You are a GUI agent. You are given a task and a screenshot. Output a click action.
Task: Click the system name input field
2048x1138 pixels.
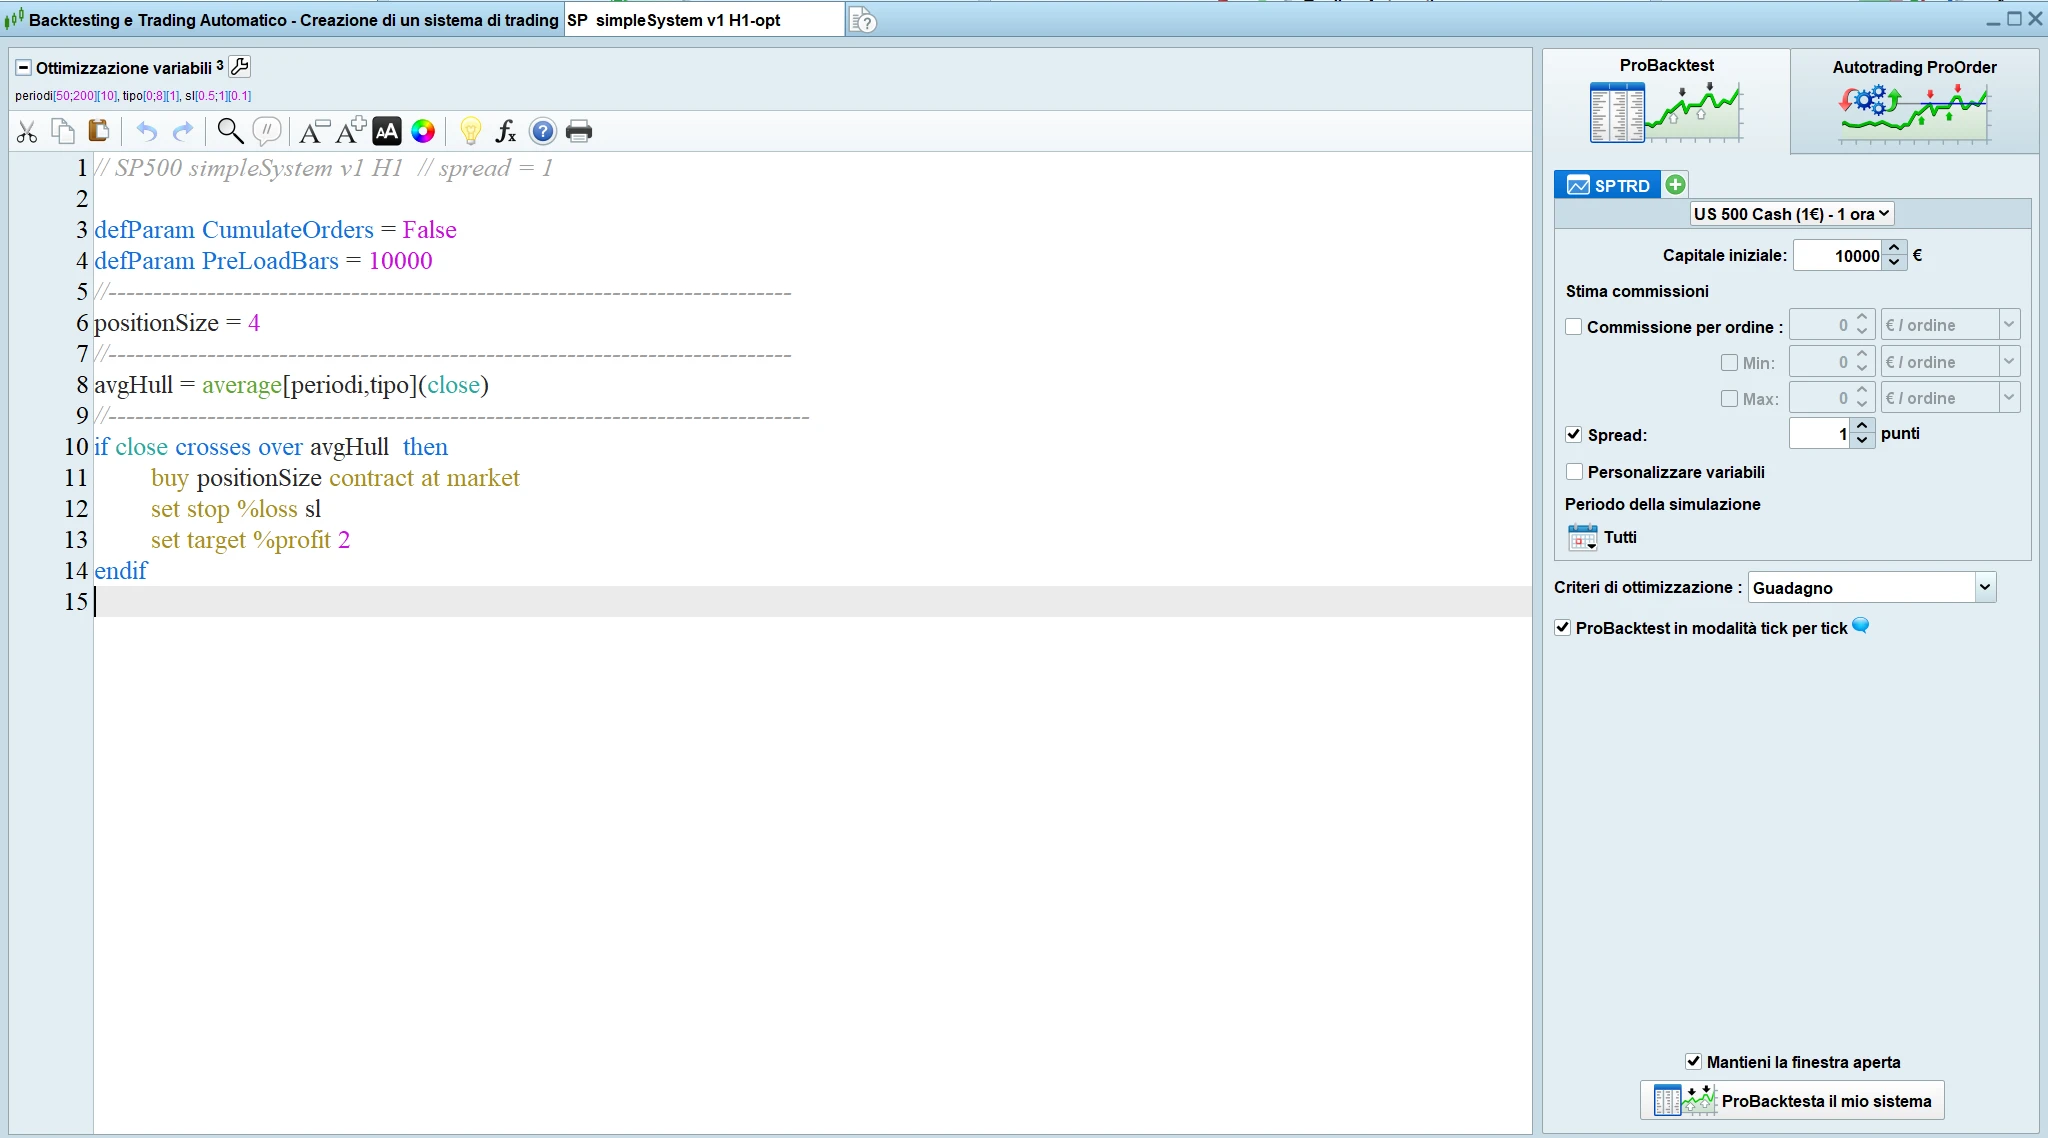704,20
